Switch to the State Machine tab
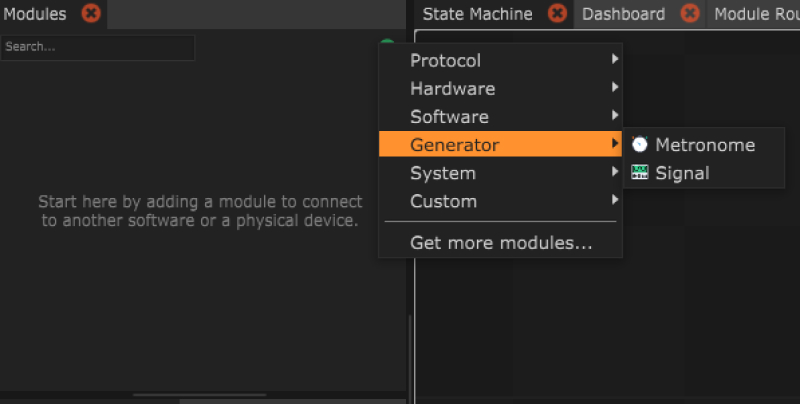800x404 pixels. 478,14
